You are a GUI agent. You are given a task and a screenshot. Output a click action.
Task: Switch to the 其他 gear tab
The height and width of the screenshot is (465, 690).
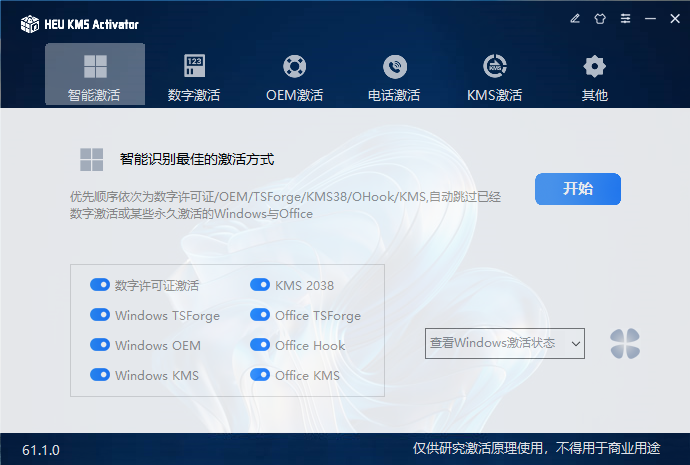click(x=595, y=77)
